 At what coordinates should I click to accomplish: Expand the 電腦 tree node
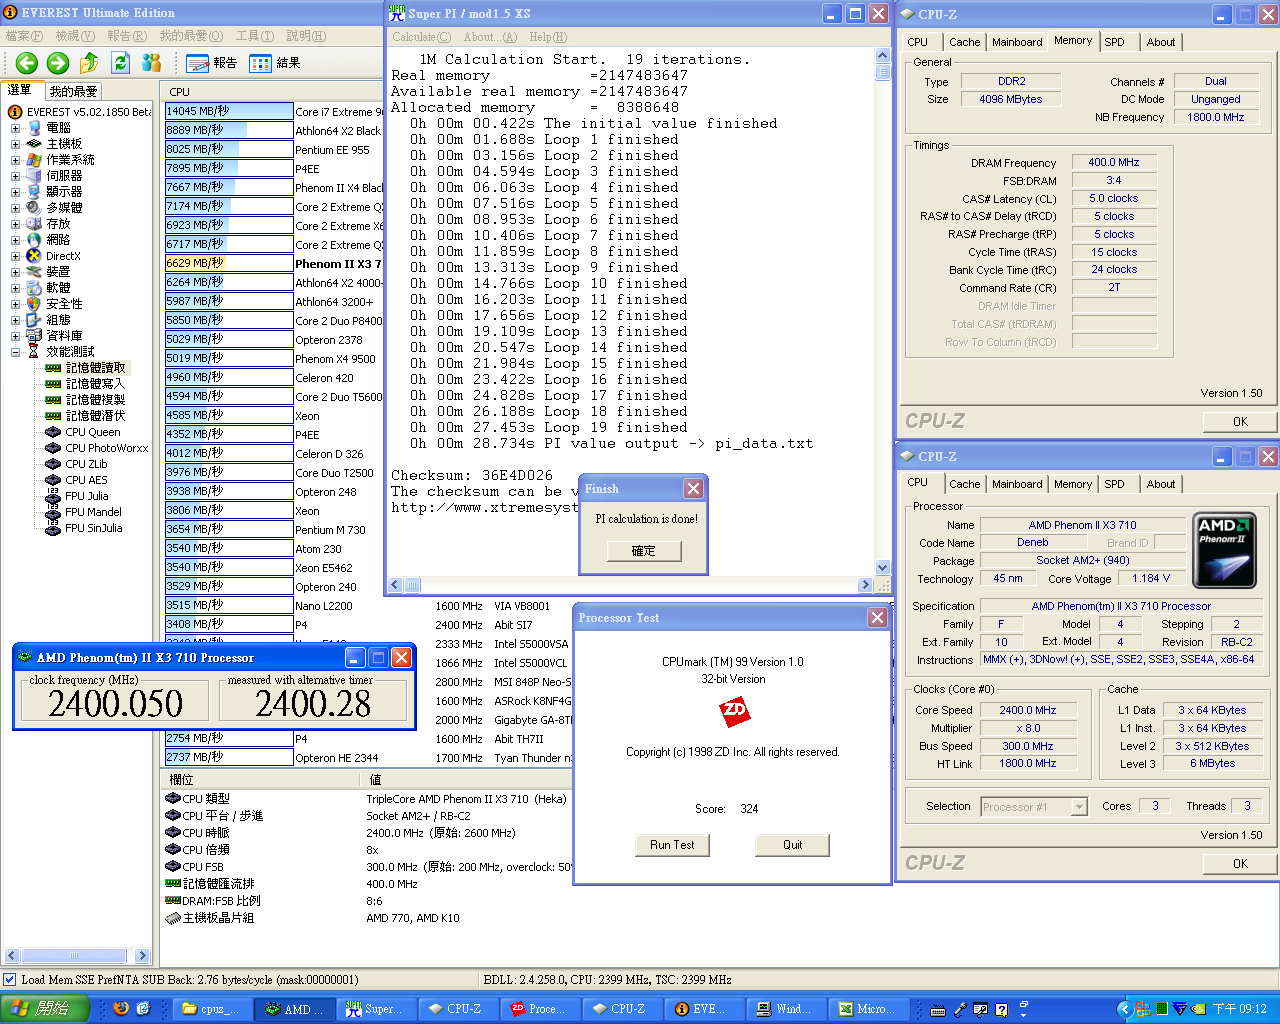pos(16,128)
